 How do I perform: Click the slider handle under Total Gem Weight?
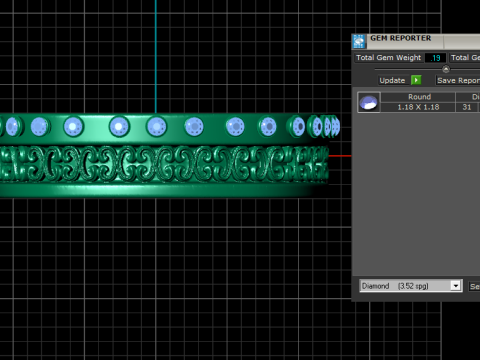(446, 69)
